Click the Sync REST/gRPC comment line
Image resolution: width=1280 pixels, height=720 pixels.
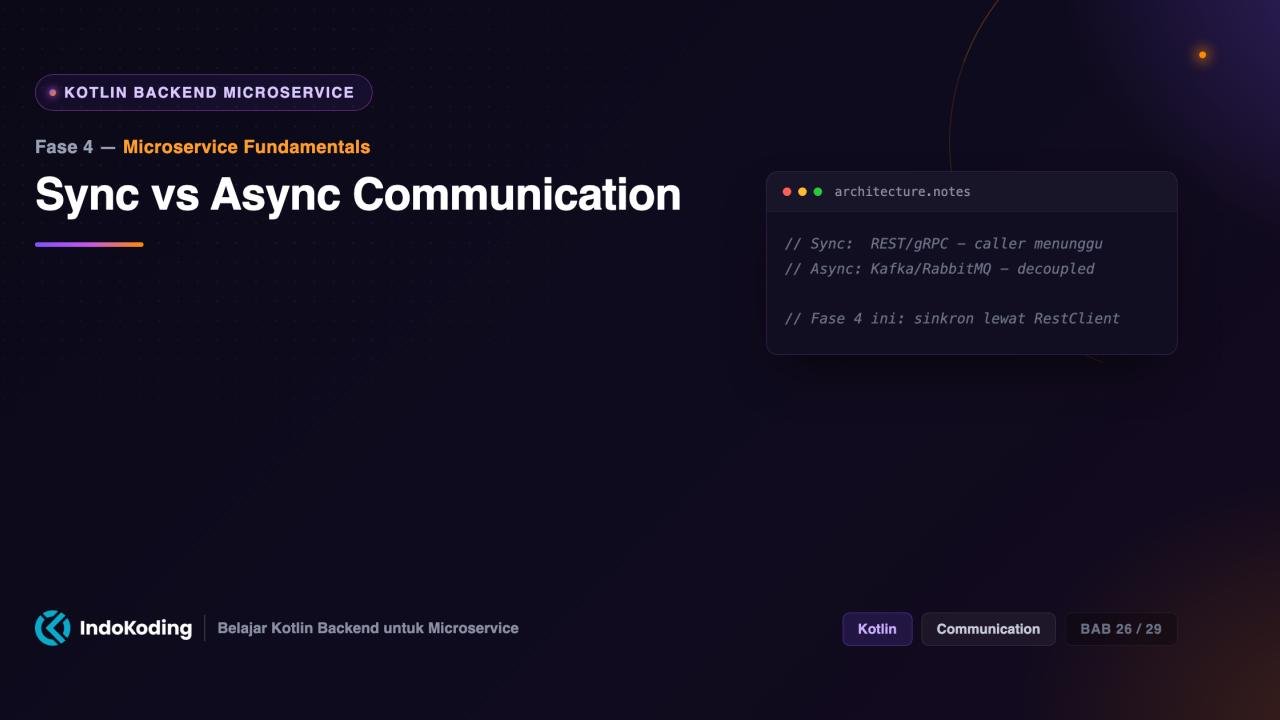[x=943, y=244]
